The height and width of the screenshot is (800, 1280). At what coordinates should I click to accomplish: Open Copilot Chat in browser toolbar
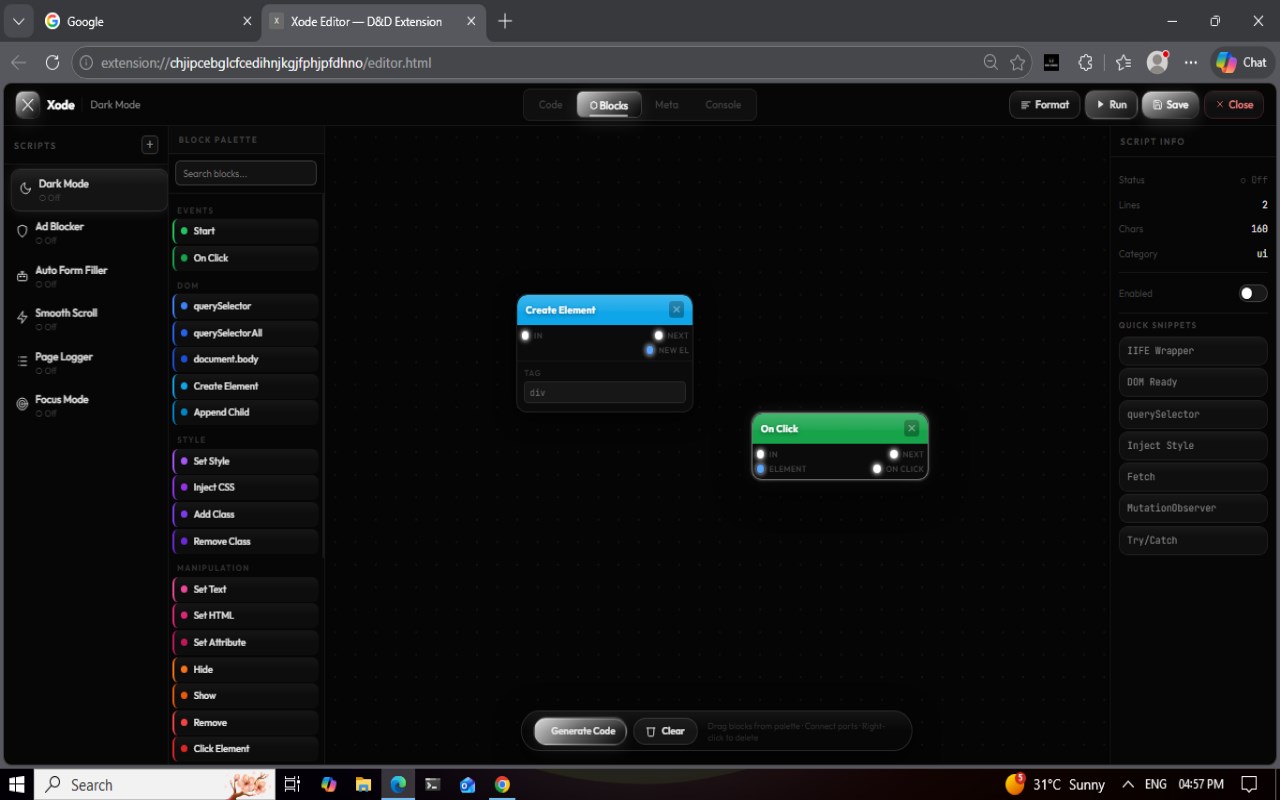point(1242,62)
